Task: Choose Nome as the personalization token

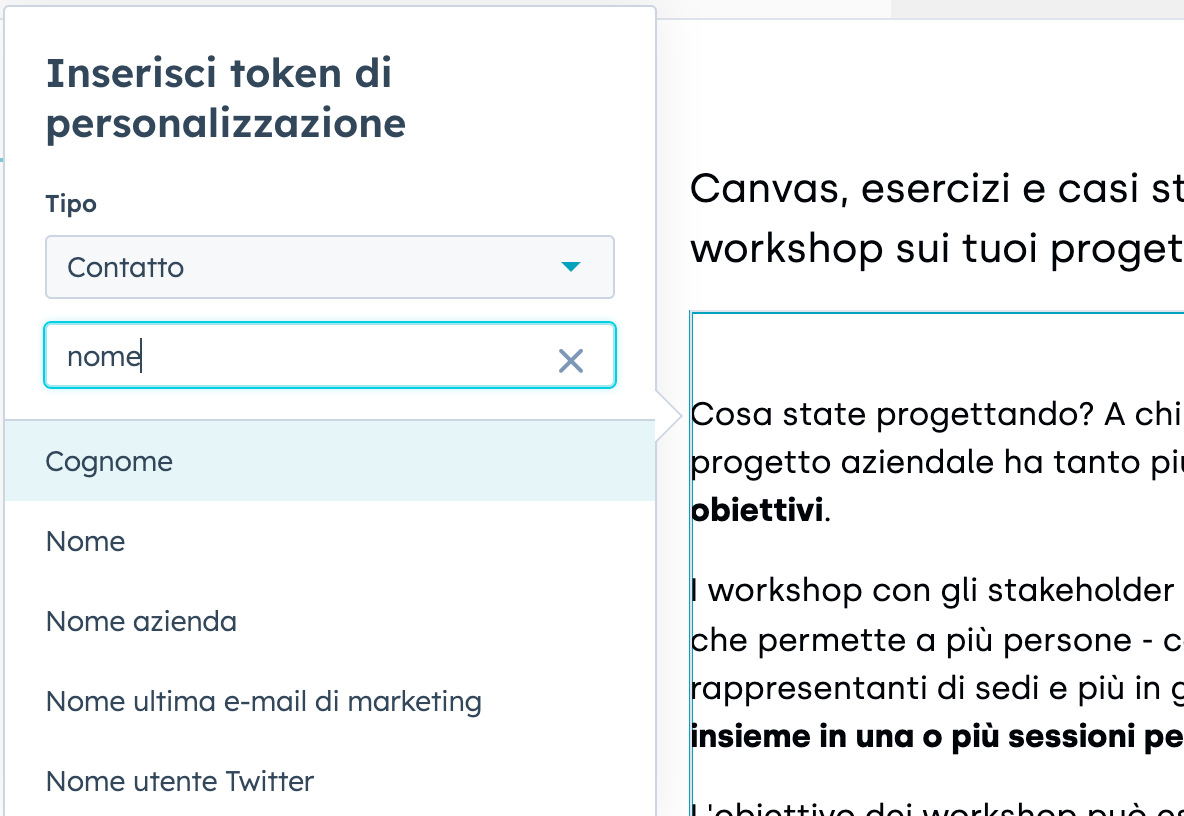Action: click(85, 541)
